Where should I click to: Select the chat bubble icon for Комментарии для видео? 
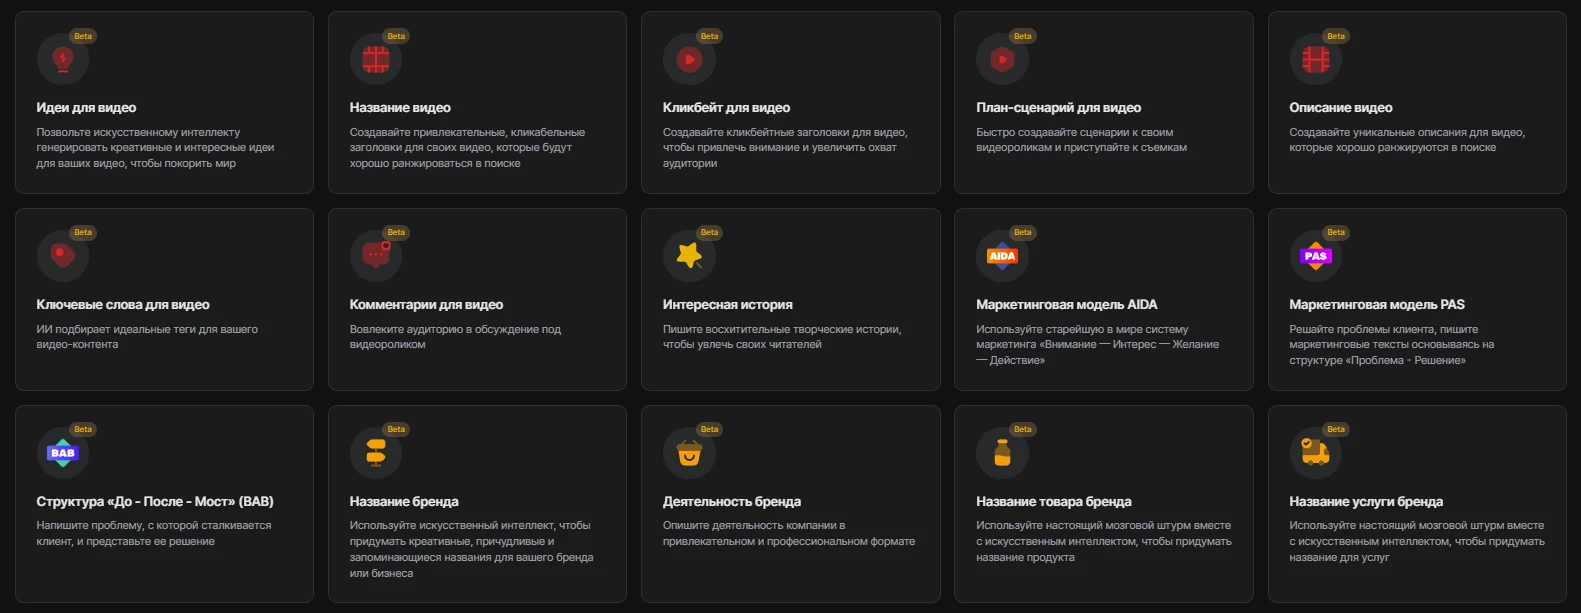pyautogui.click(x=376, y=256)
